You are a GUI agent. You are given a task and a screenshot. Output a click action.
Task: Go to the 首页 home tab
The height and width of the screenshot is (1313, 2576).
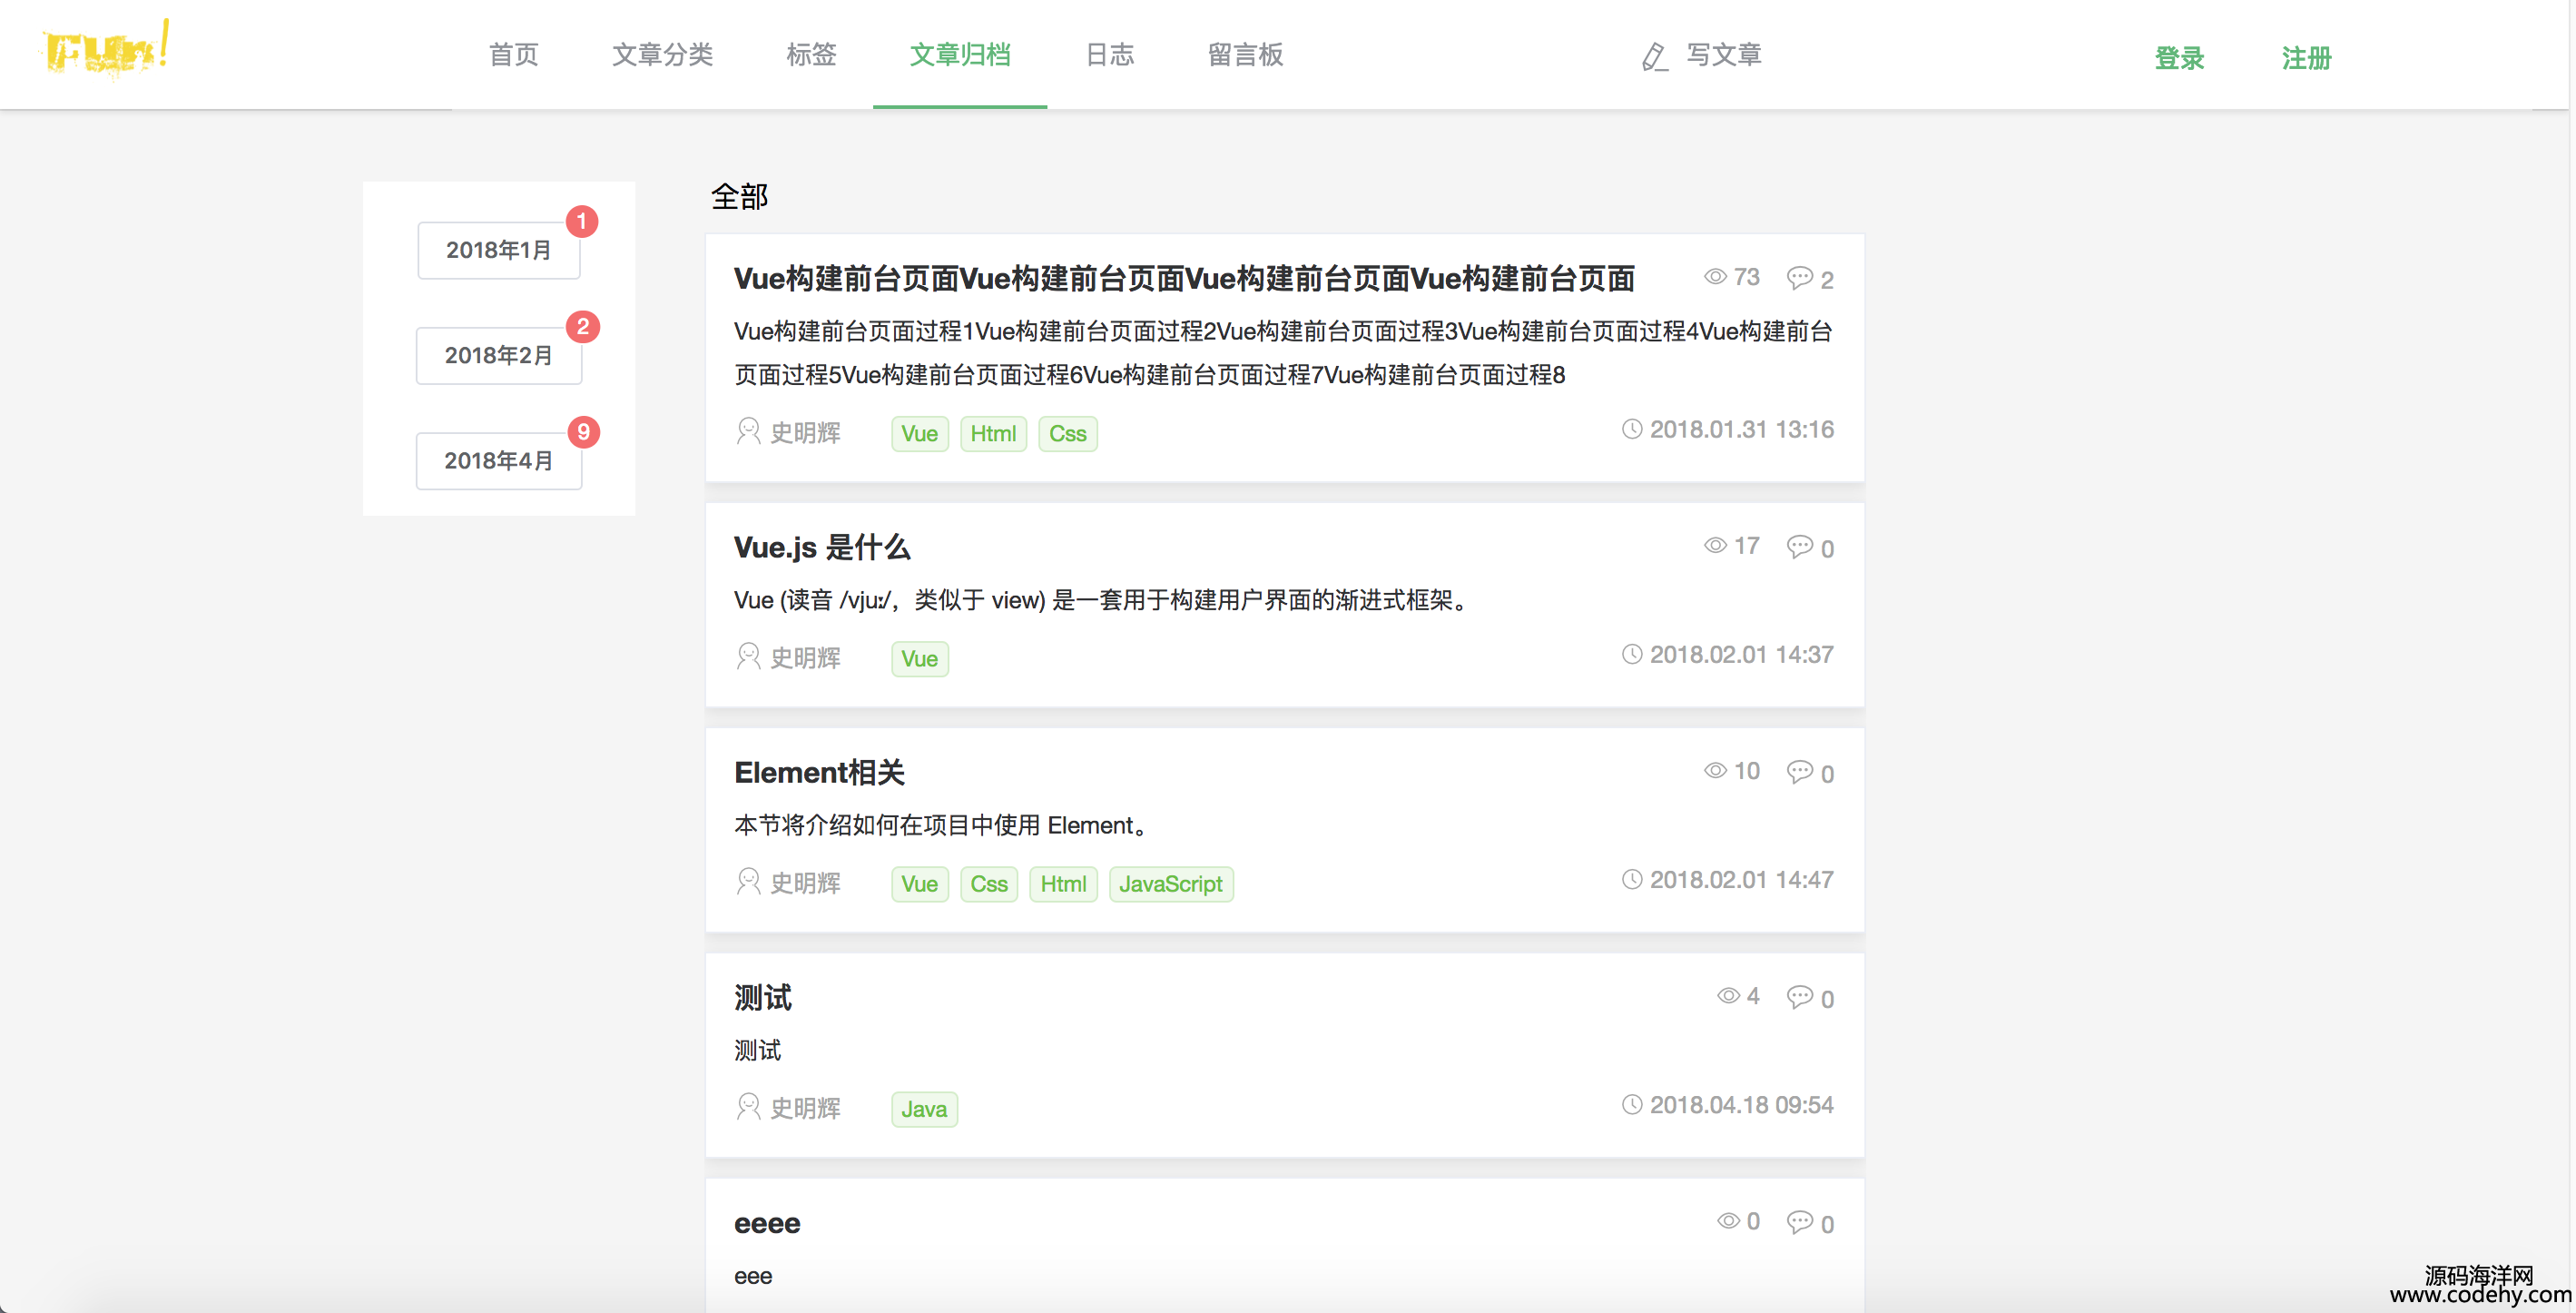(x=513, y=55)
